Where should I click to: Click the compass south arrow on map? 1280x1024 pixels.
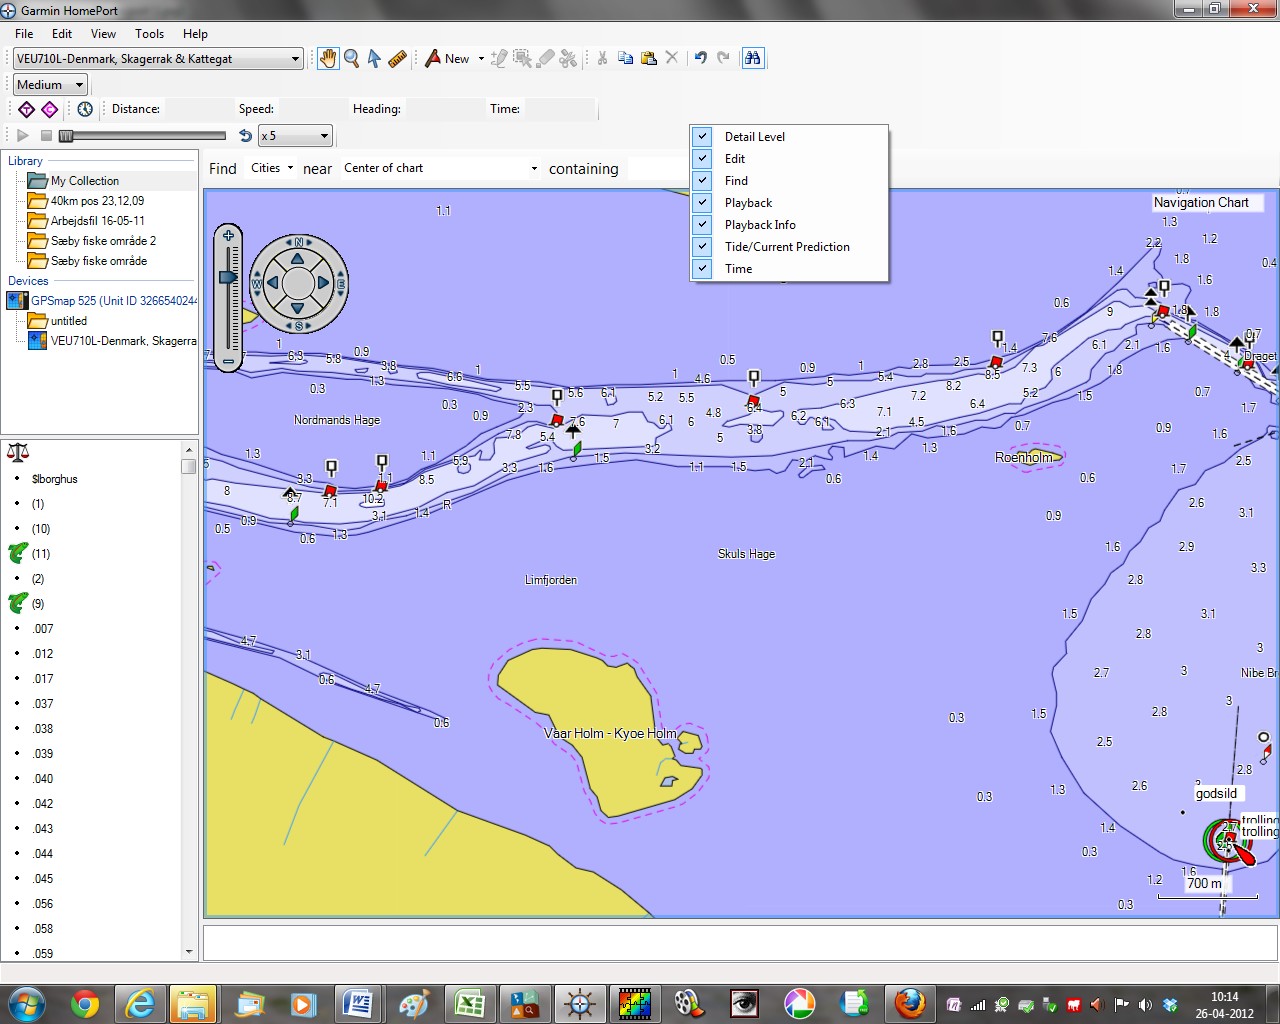[298, 308]
